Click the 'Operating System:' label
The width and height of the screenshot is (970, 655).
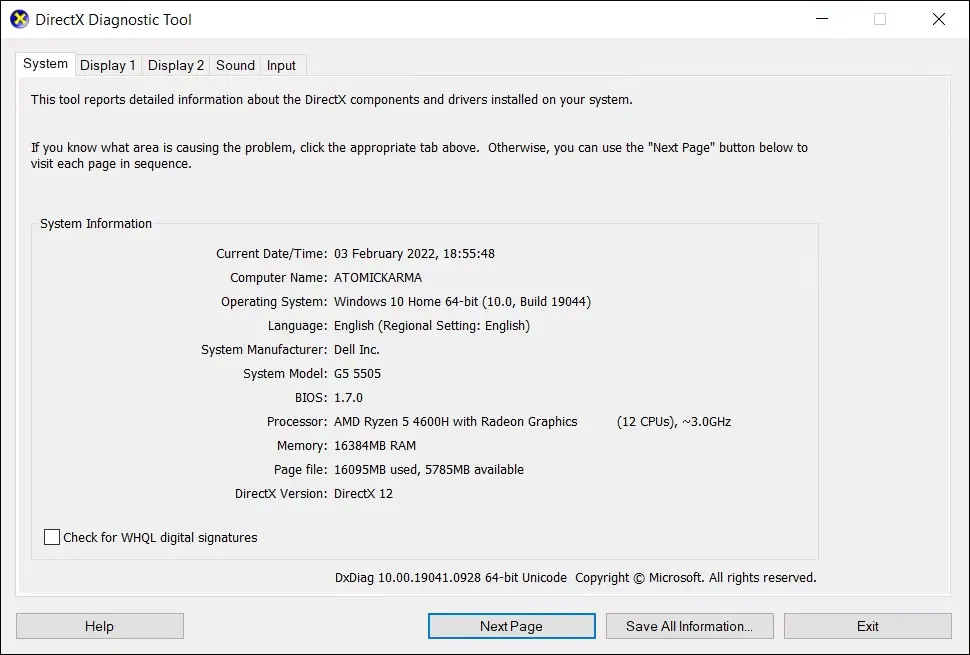274,302
